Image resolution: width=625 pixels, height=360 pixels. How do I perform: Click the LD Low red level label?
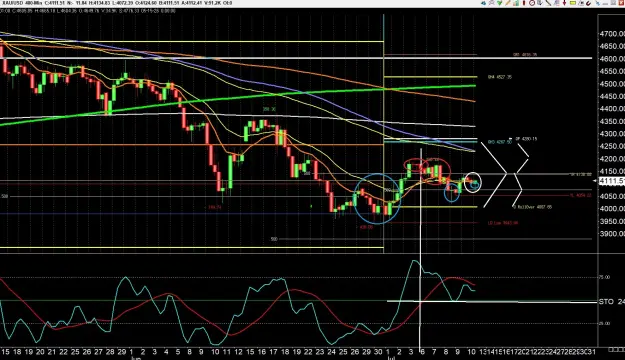(x=503, y=223)
